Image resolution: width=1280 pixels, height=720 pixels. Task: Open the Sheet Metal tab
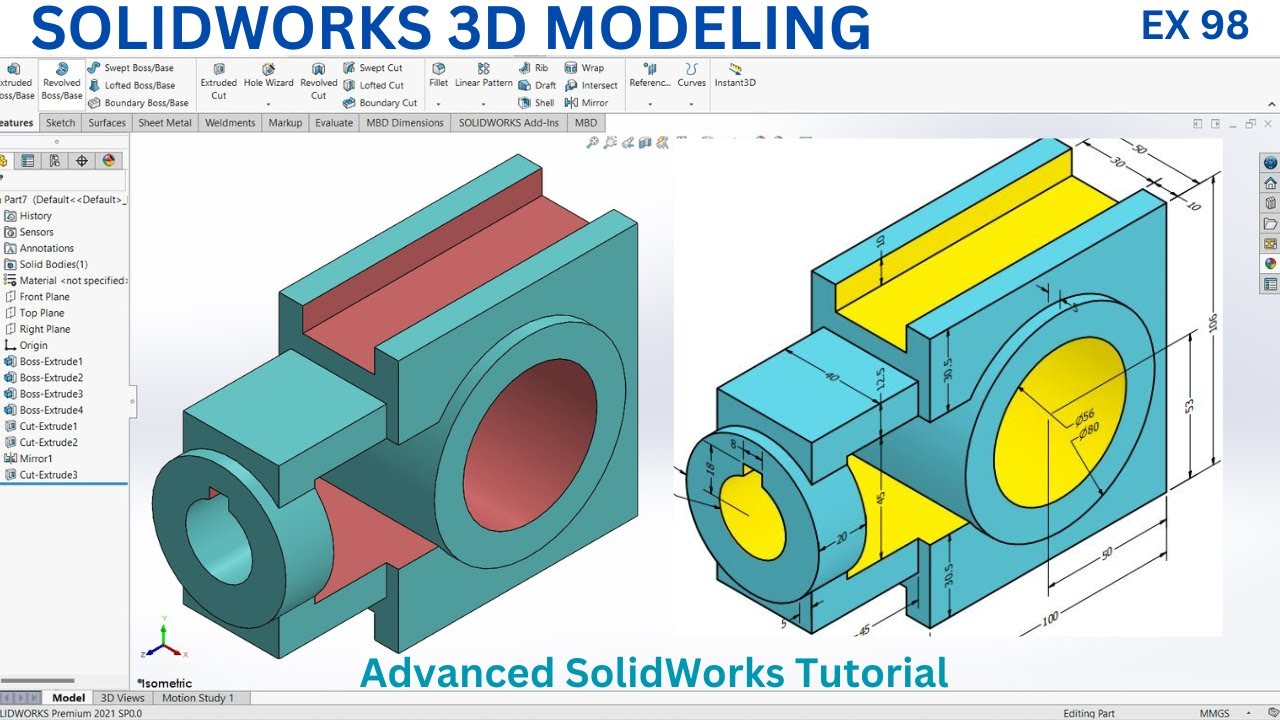pyautogui.click(x=165, y=123)
